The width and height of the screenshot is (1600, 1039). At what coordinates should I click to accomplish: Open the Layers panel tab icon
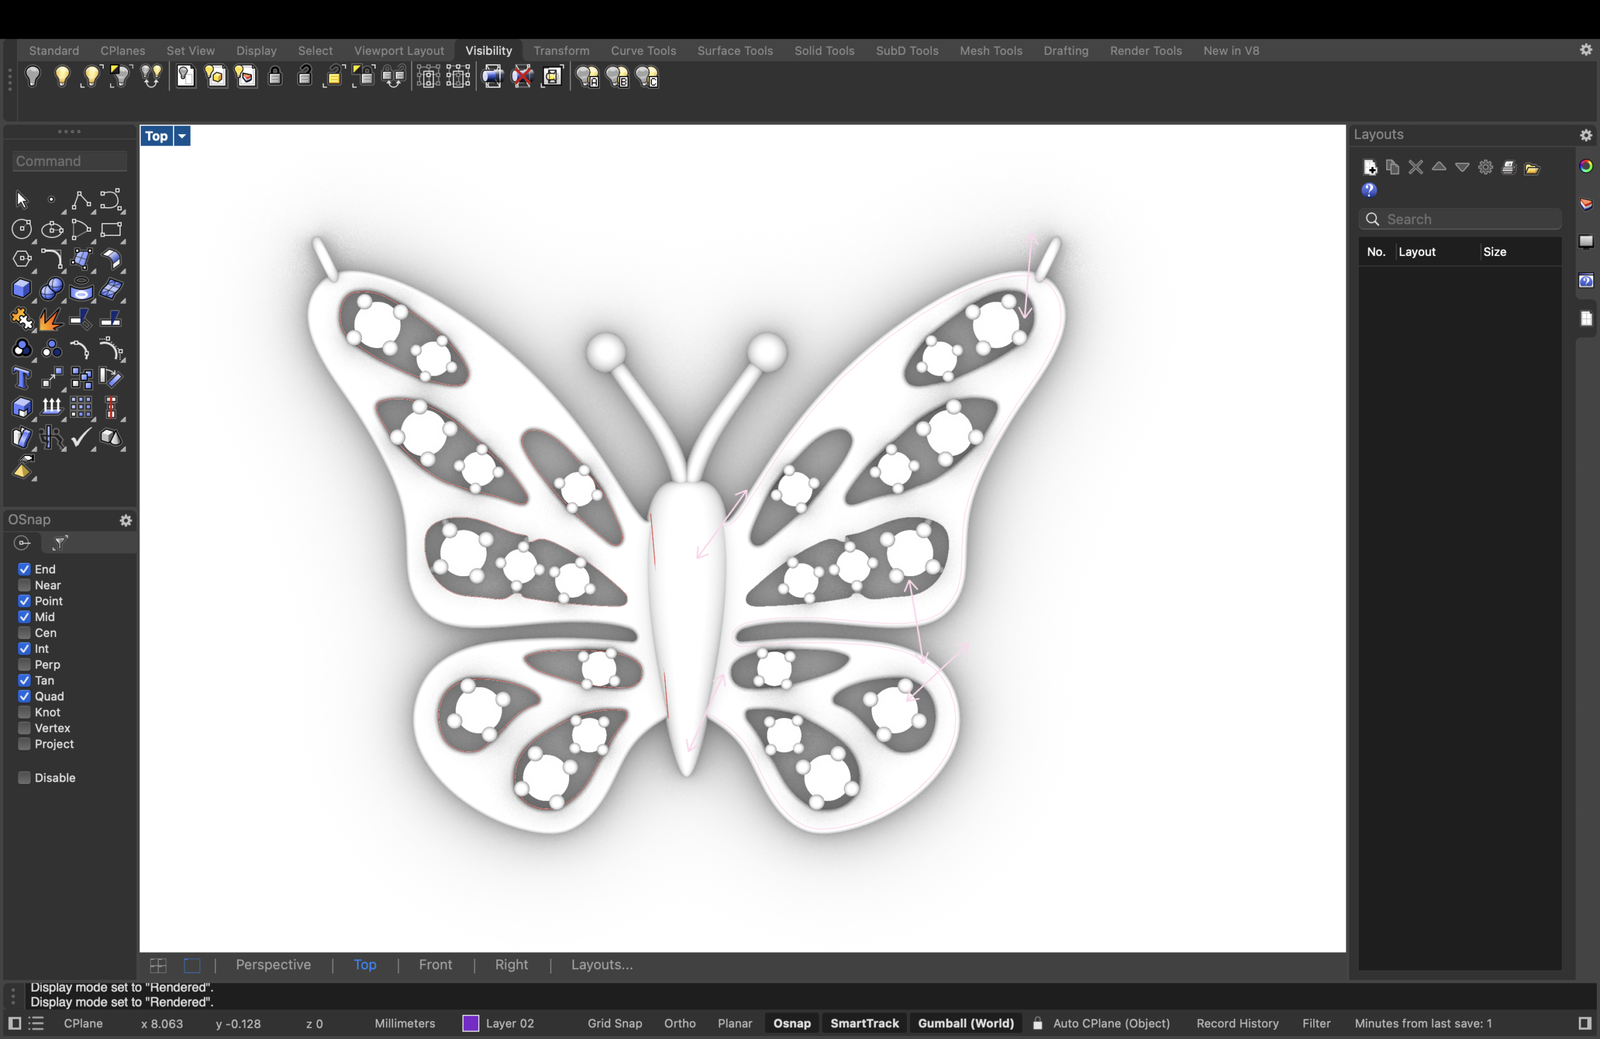coord(1586,204)
